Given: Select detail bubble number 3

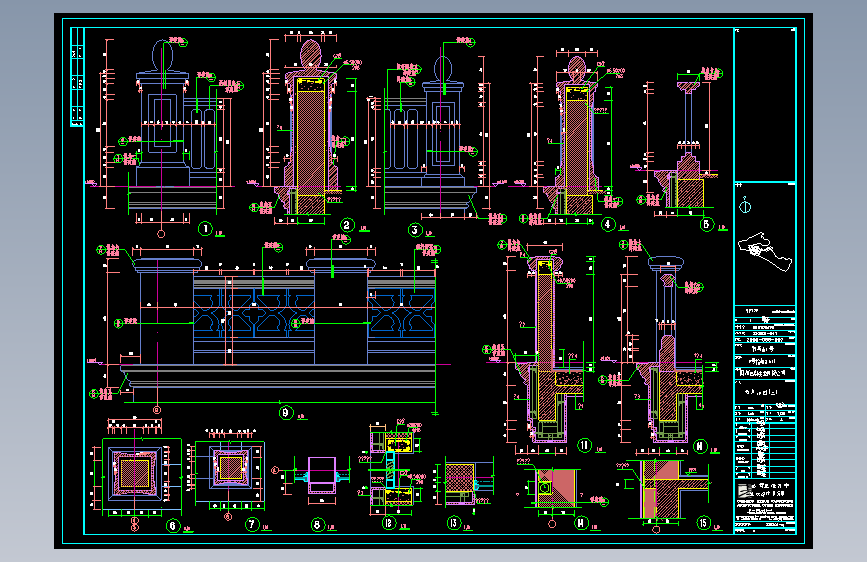Looking at the screenshot, I should coord(415,230).
